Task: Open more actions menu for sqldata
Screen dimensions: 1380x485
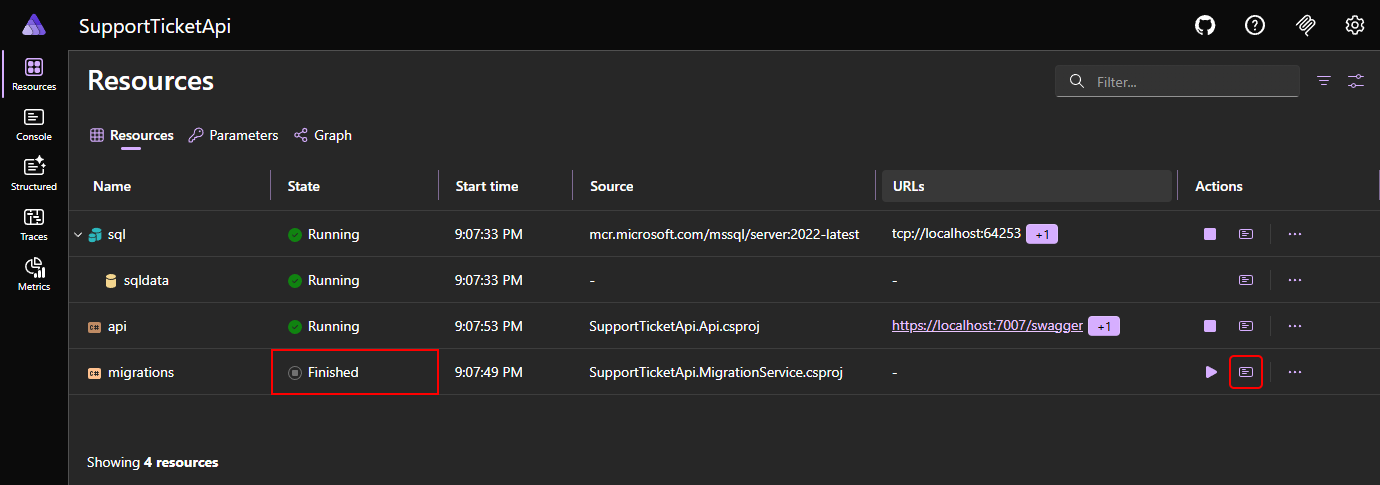Action: click(1295, 280)
